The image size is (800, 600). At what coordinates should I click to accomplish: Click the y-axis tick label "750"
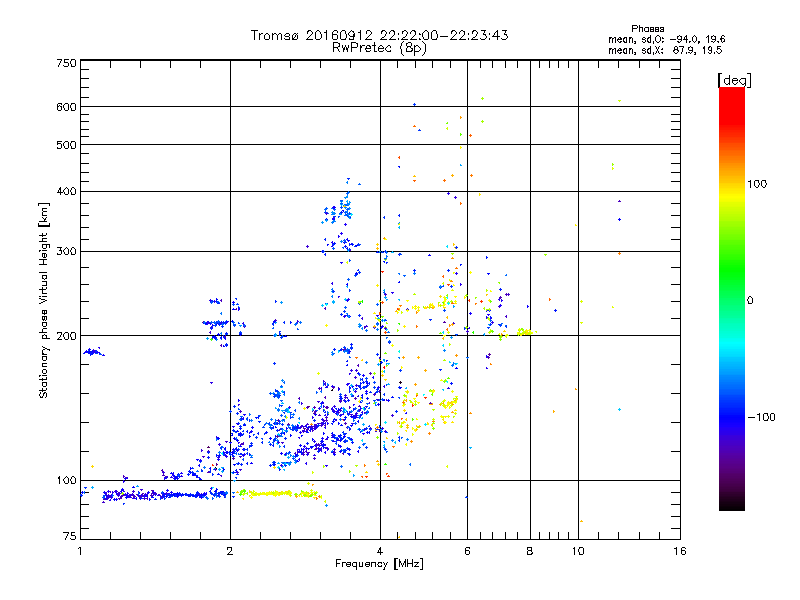(x=66, y=63)
